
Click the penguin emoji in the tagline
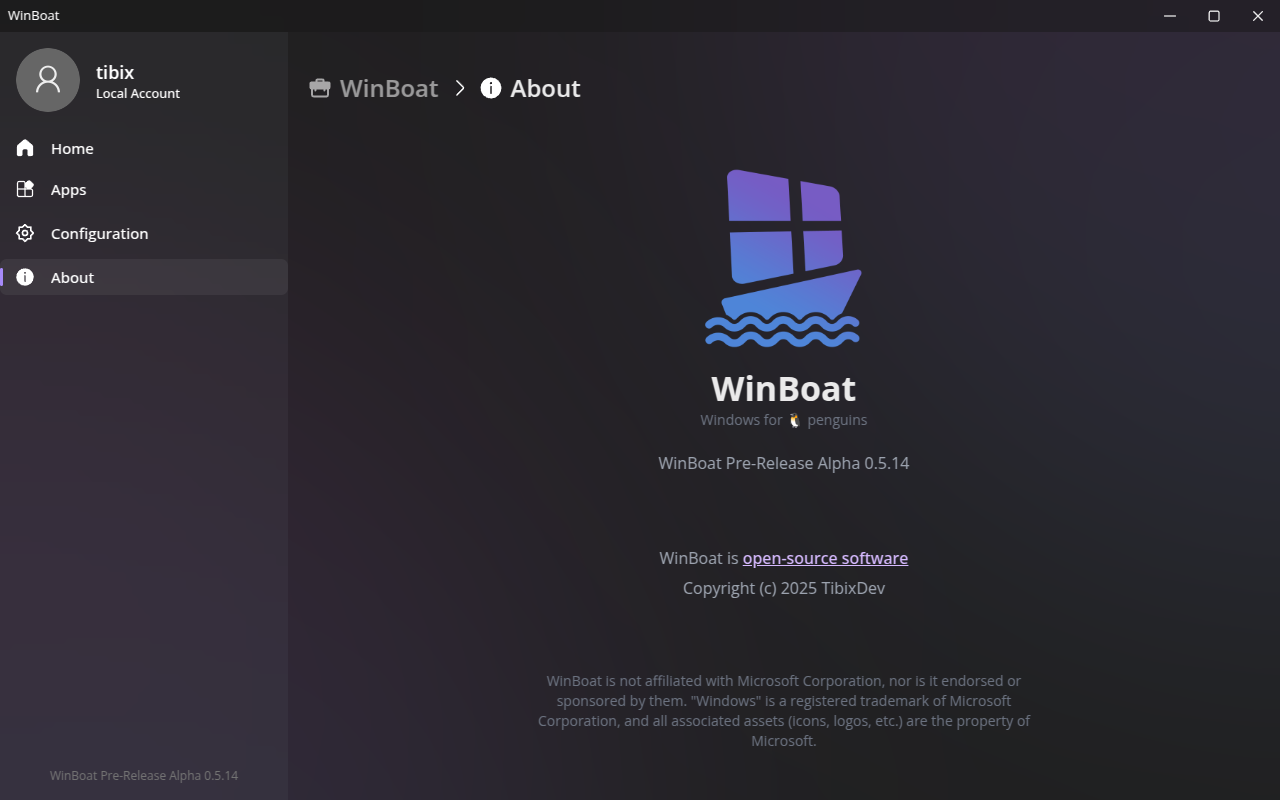click(x=793, y=419)
